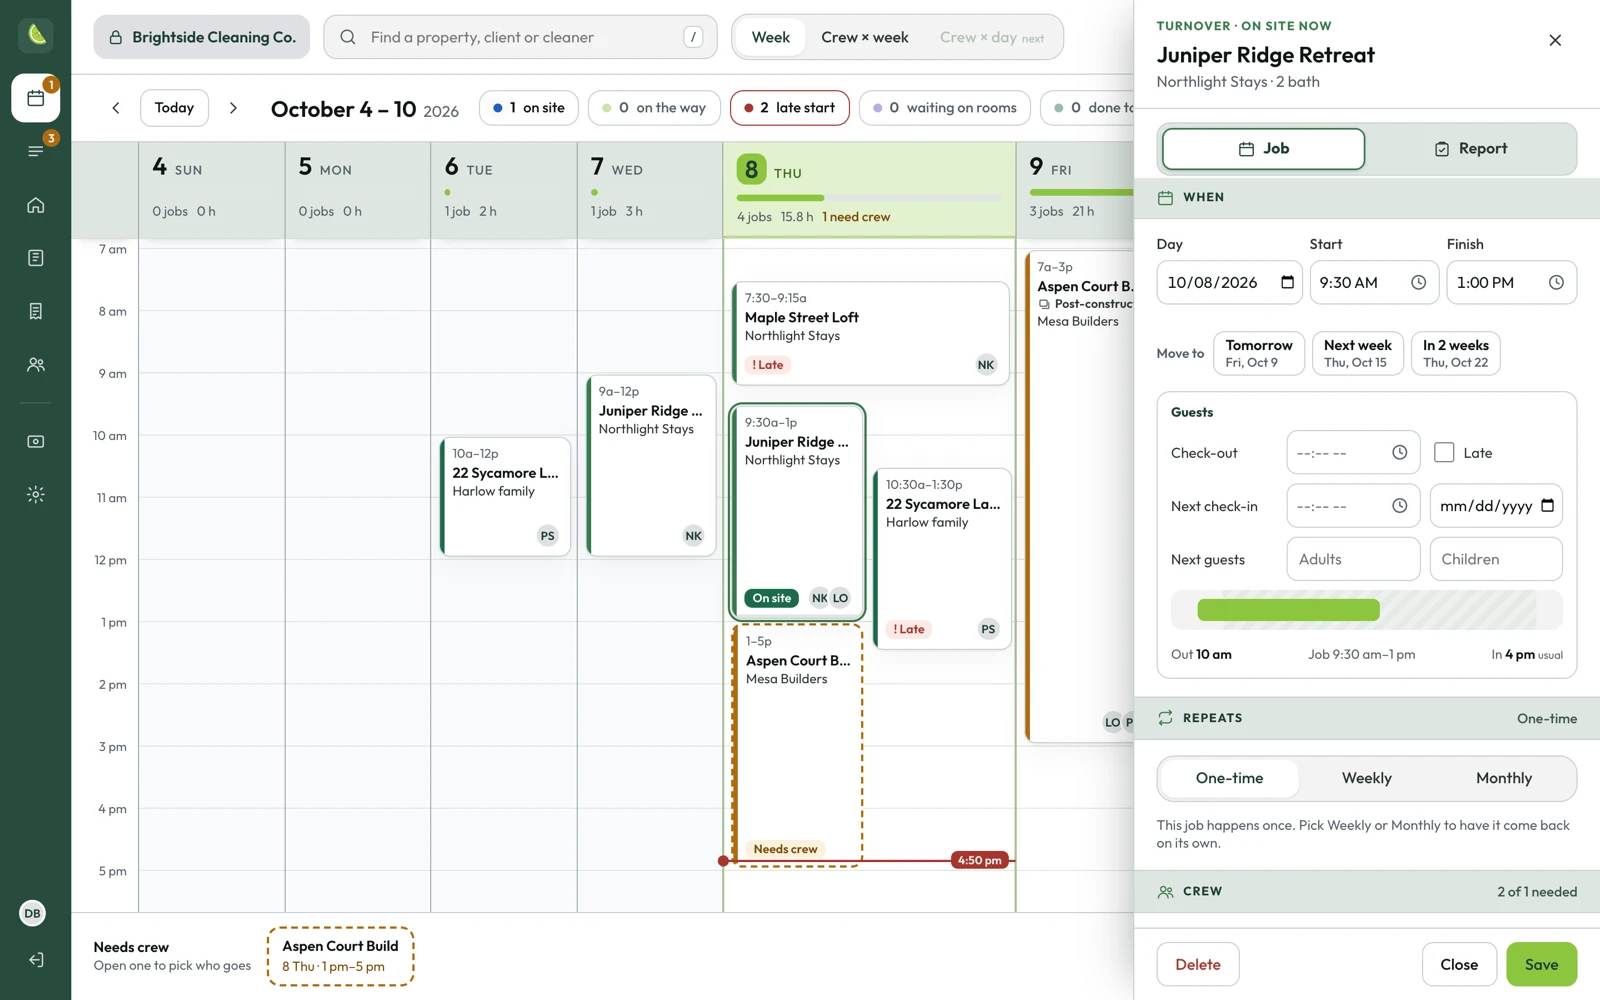Screen dimensions: 1600x1000
Task: Focus the property search field
Action: point(520,37)
